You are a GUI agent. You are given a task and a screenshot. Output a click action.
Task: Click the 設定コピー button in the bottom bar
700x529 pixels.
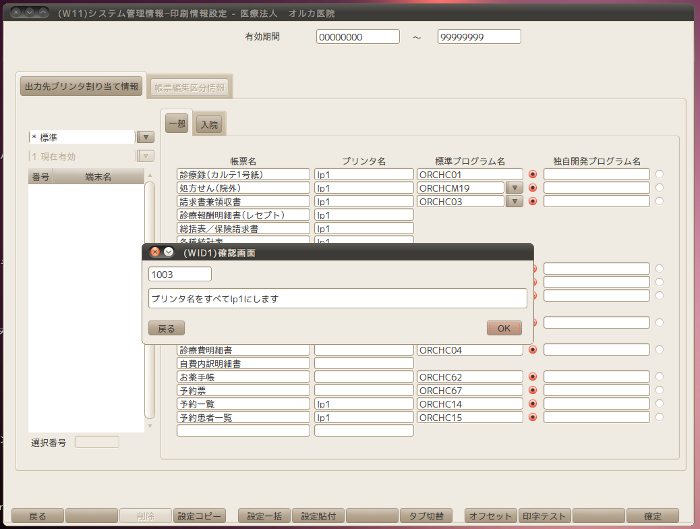pos(200,516)
